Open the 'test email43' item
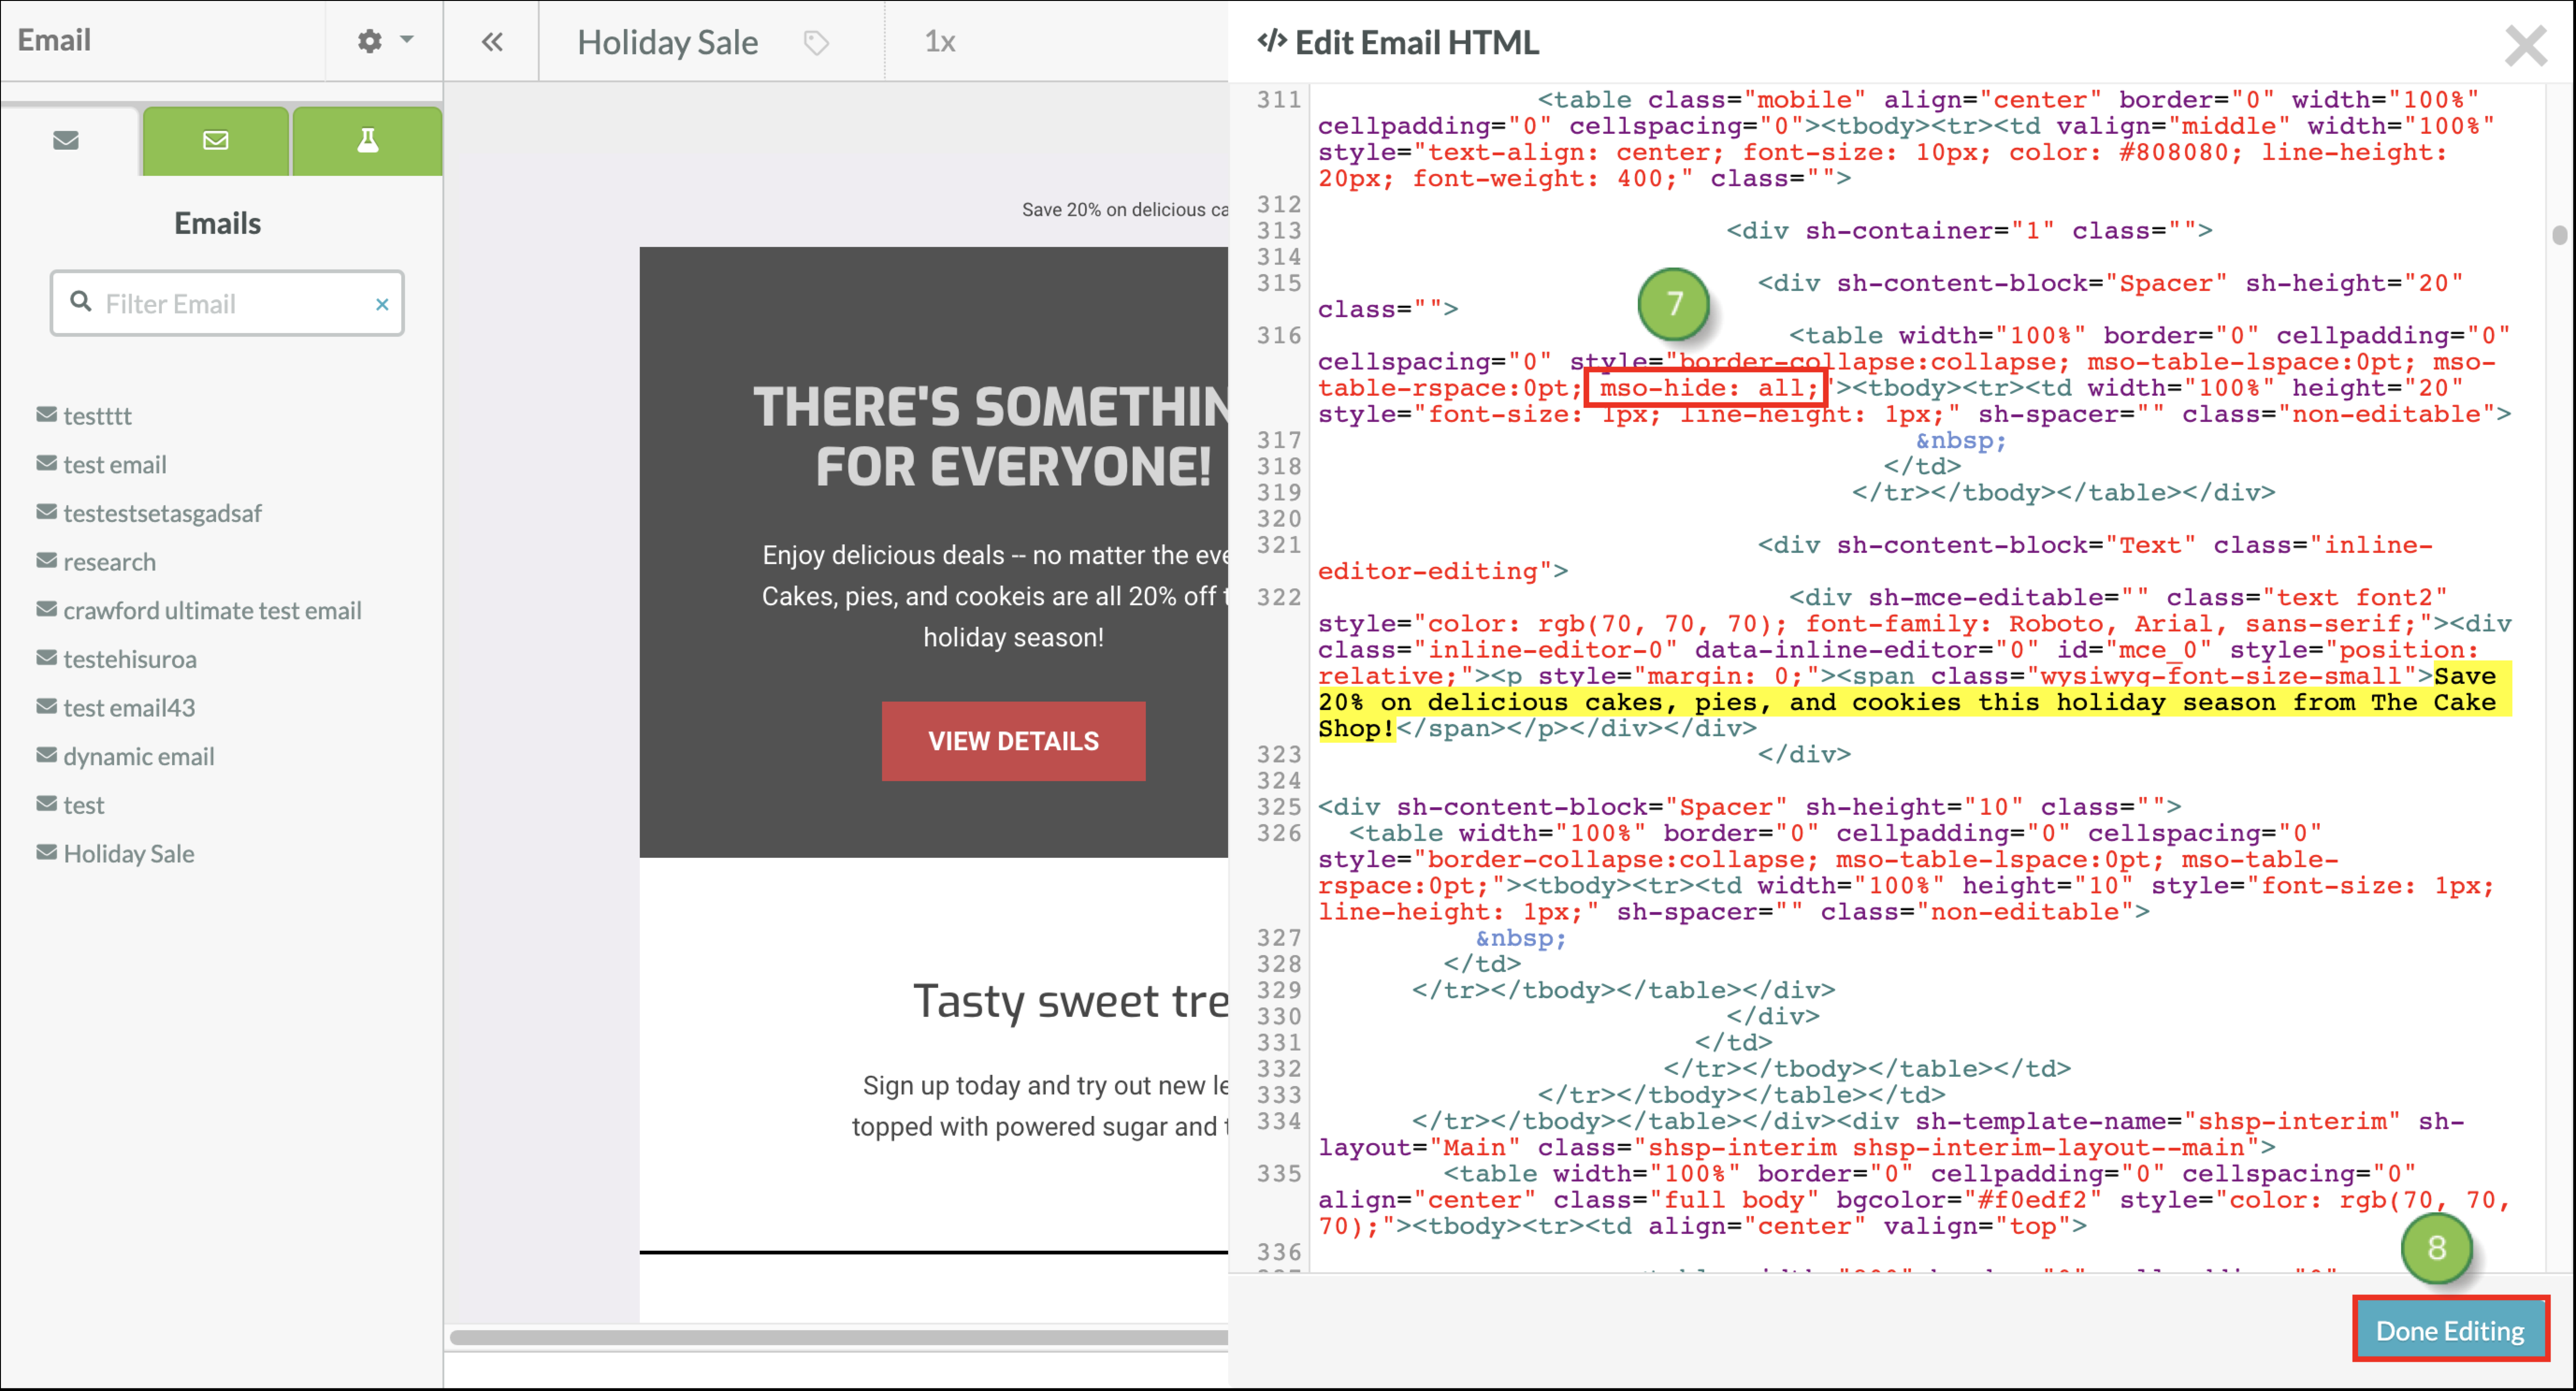 [x=129, y=708]
